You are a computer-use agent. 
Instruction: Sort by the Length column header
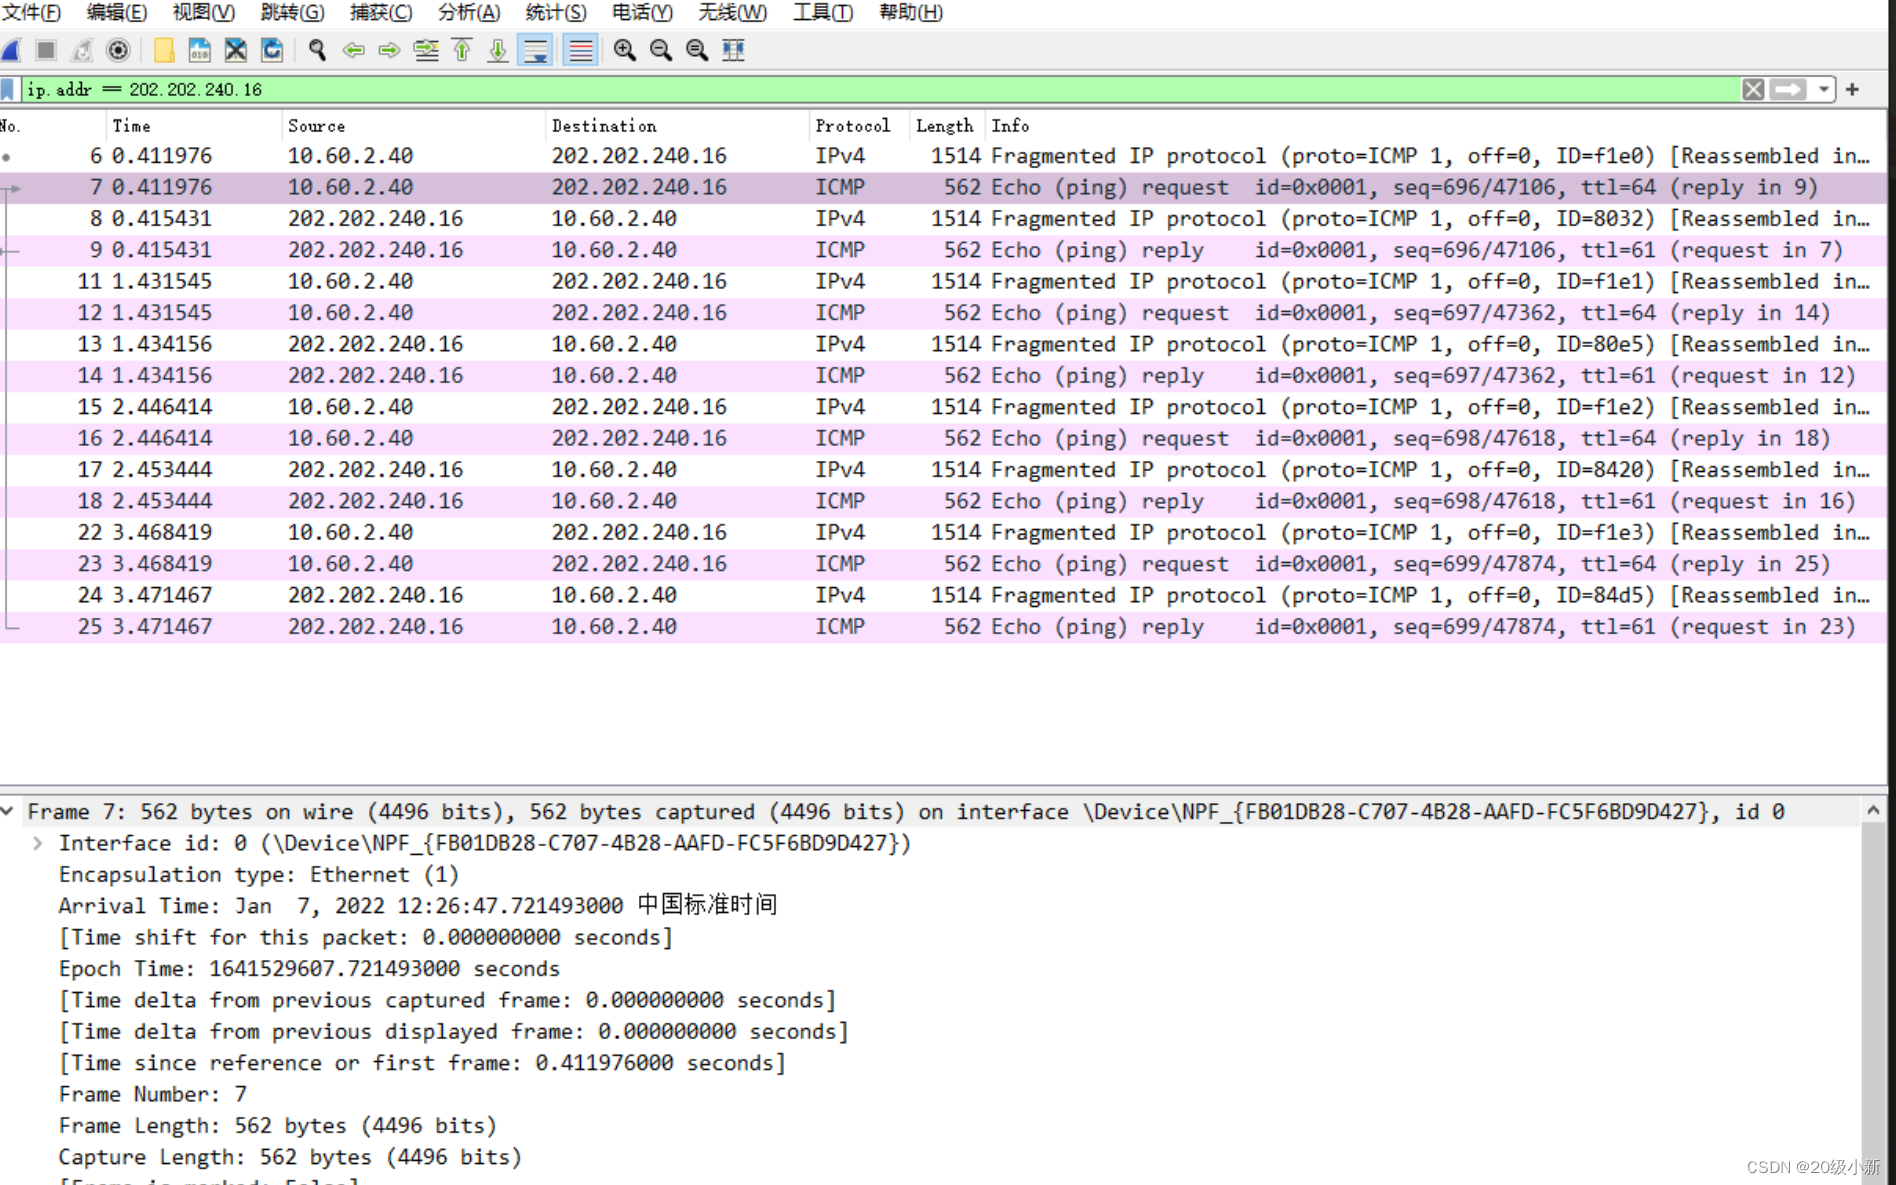(945, 126)
